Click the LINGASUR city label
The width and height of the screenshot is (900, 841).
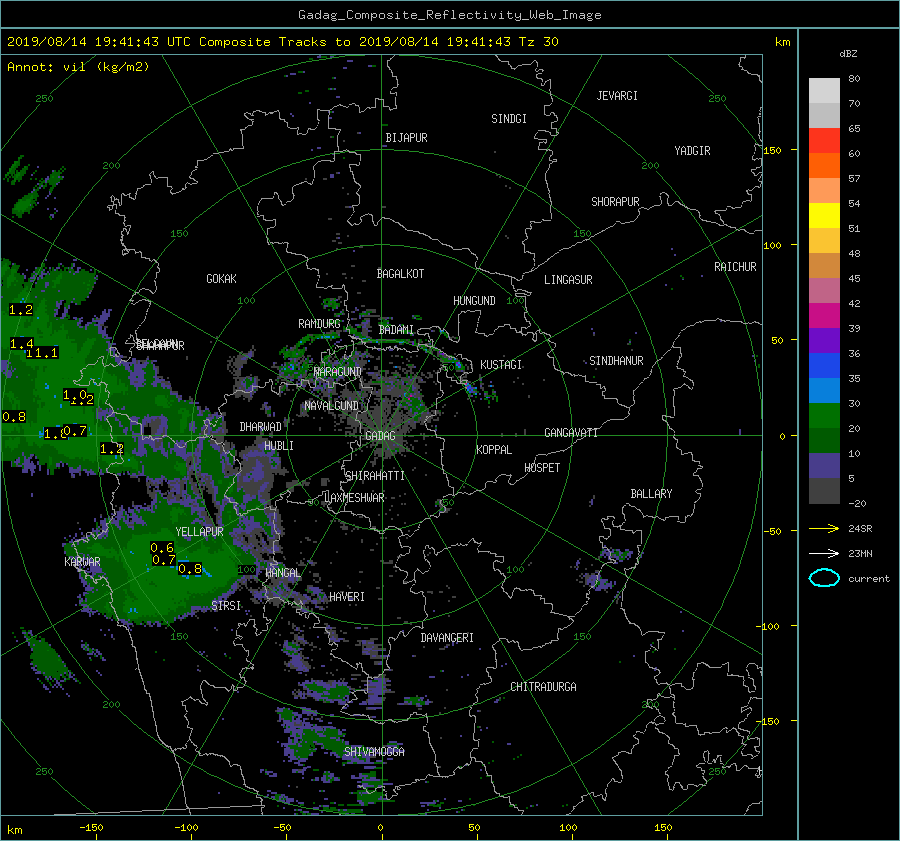[568, 280]
